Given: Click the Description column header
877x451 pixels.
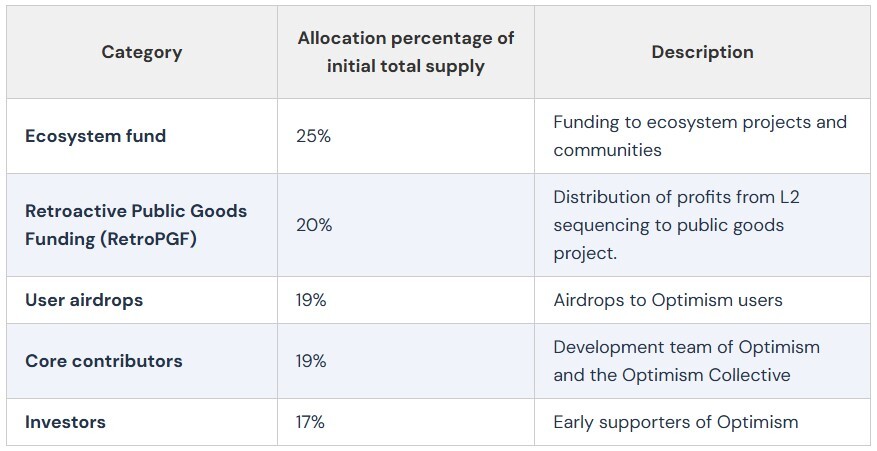Looking at the screenshot, I should click(702, 52).
